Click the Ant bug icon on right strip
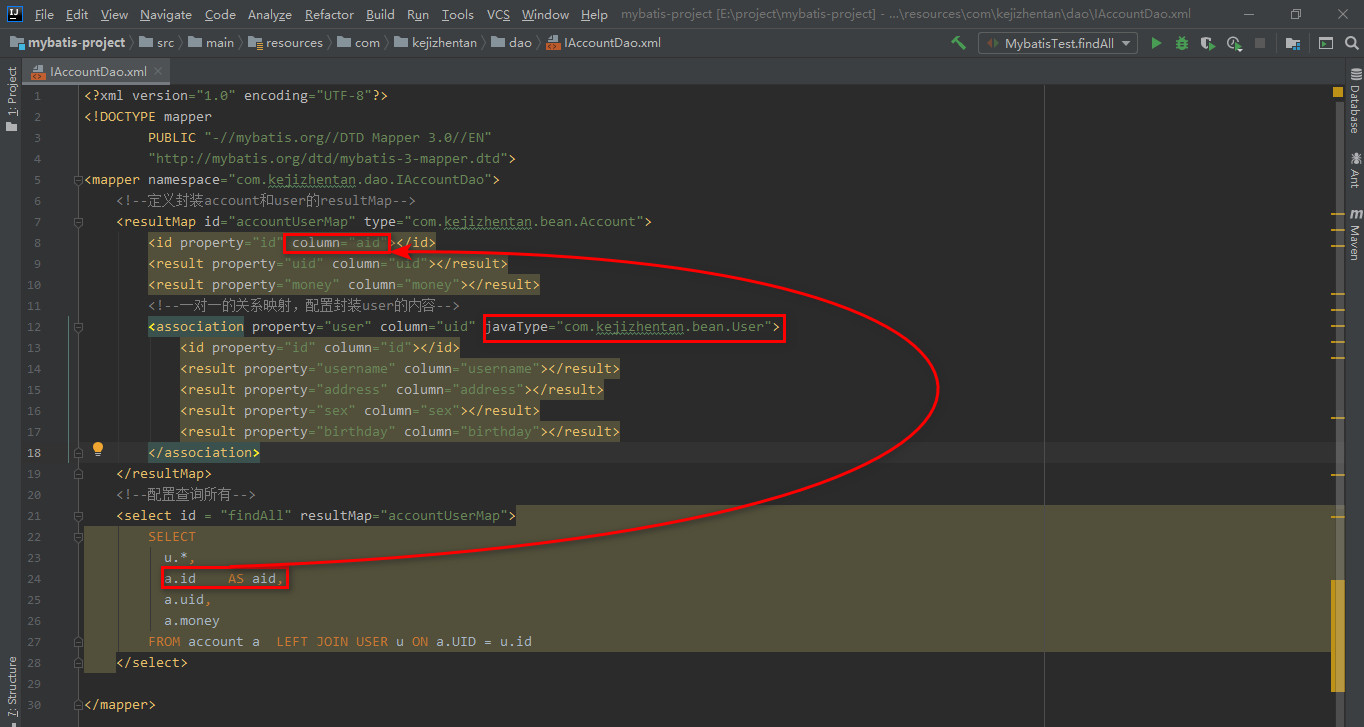 (x=1356, y=158)
